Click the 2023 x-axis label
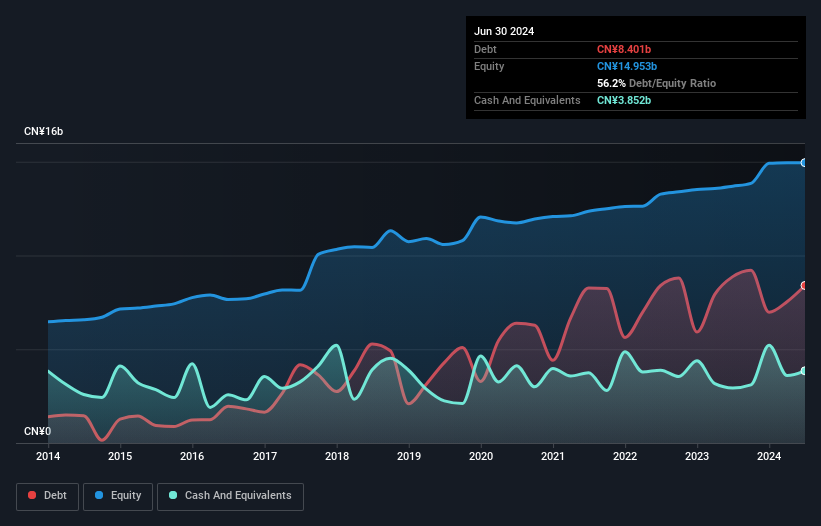 697,456
